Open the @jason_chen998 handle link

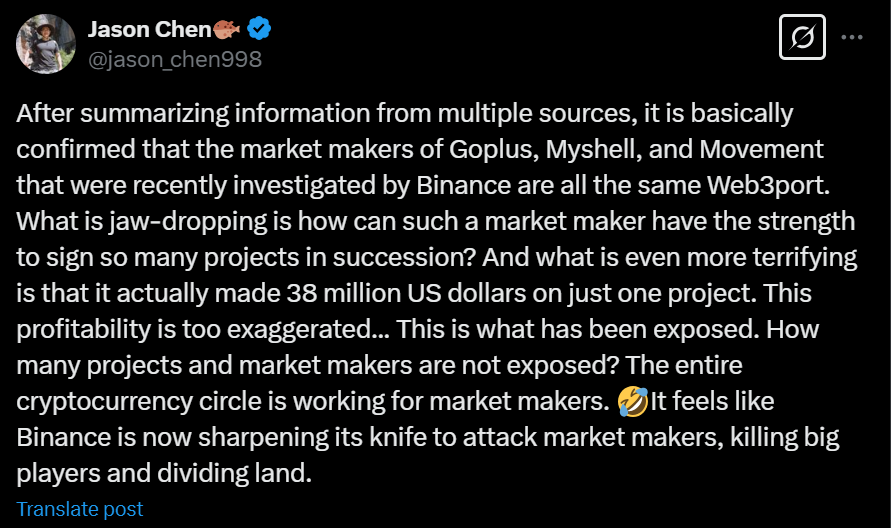pos(175,59)
